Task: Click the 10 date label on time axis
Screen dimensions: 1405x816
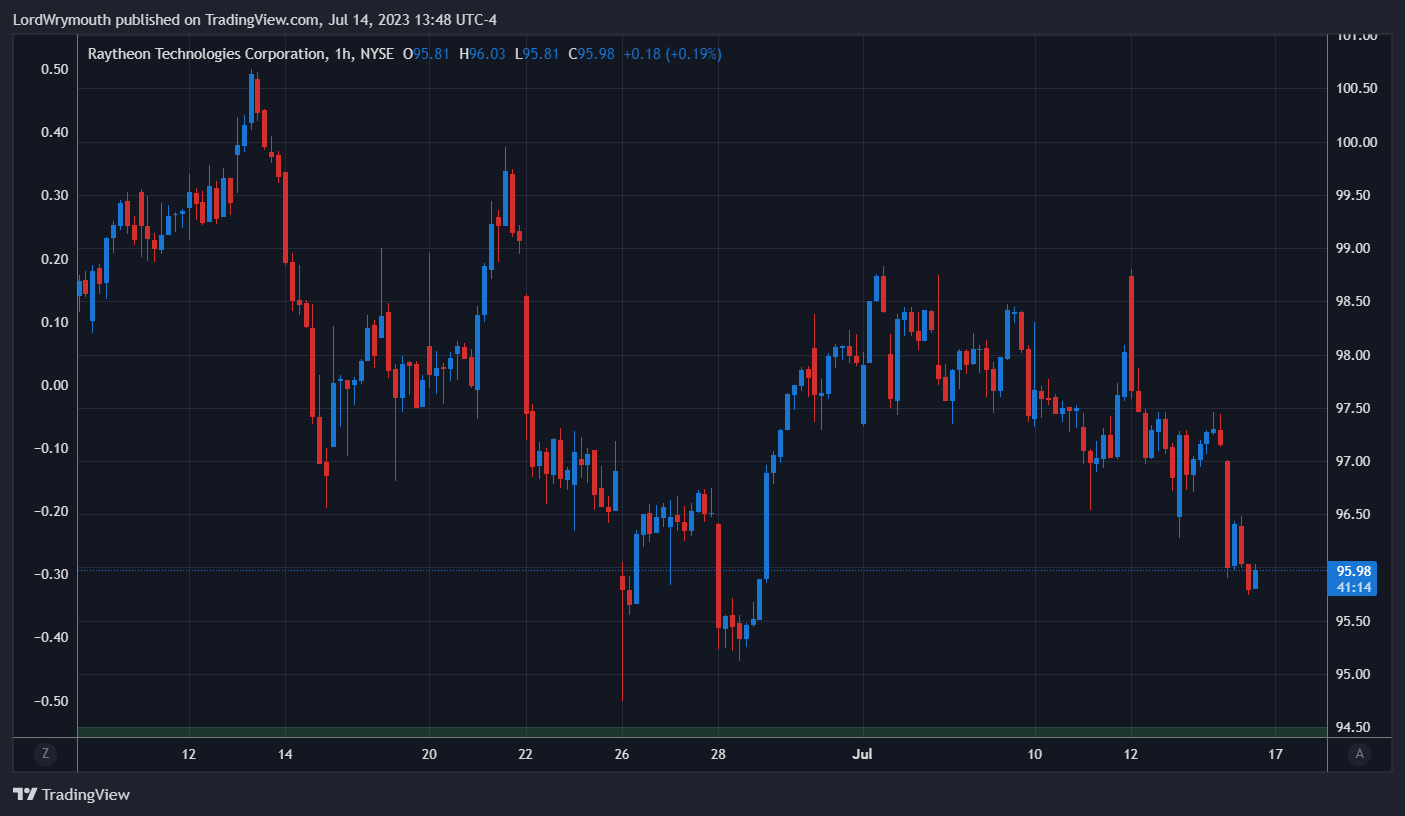Action: point(1035,754)
